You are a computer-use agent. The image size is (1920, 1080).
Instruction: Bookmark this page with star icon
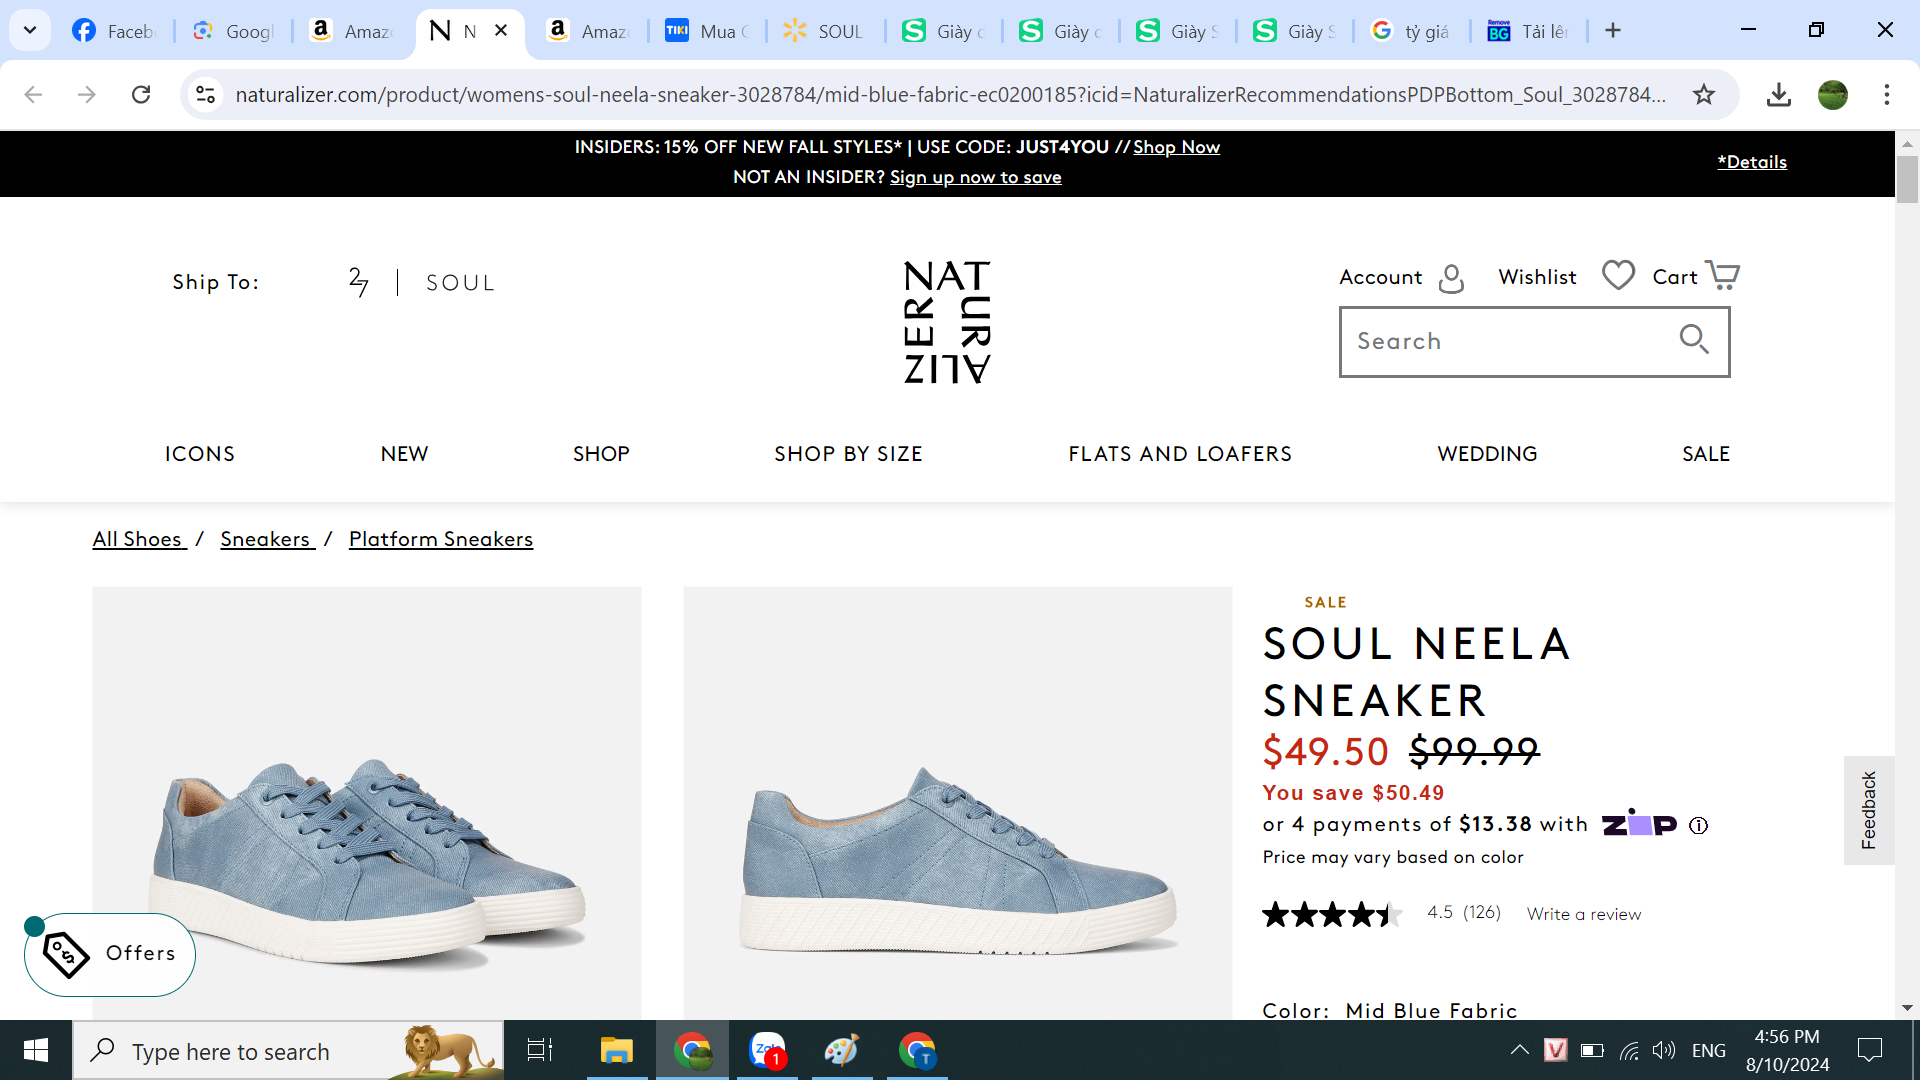tap(1704, 95)
